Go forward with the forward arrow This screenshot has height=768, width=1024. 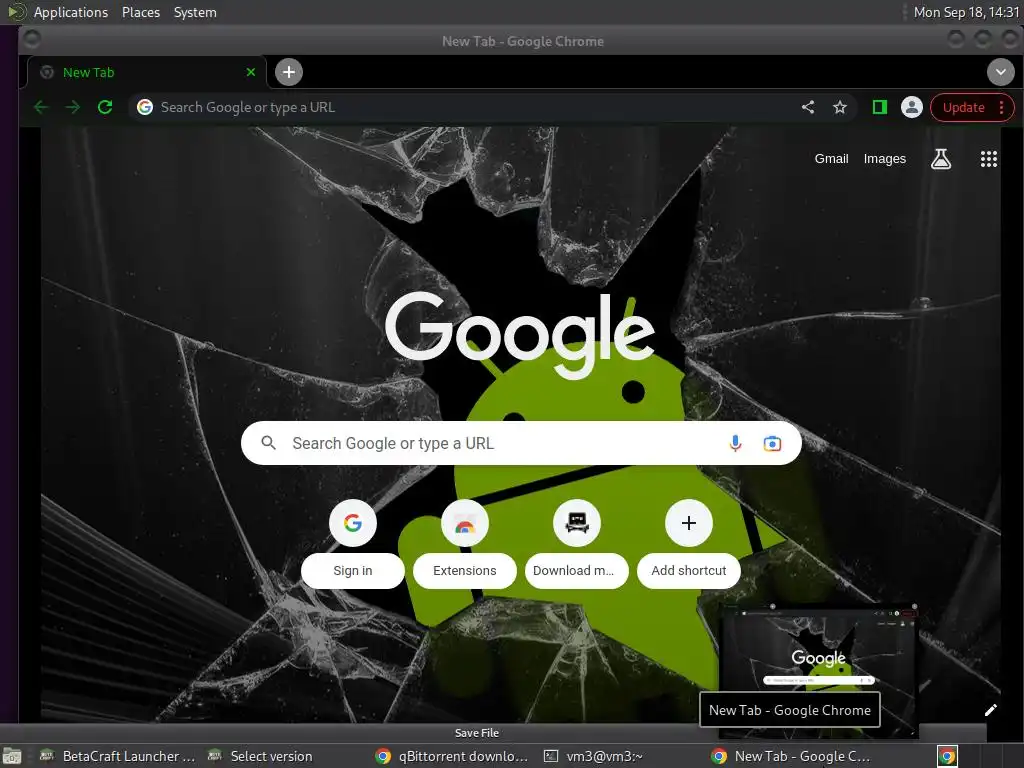click(x=72, y=107)
